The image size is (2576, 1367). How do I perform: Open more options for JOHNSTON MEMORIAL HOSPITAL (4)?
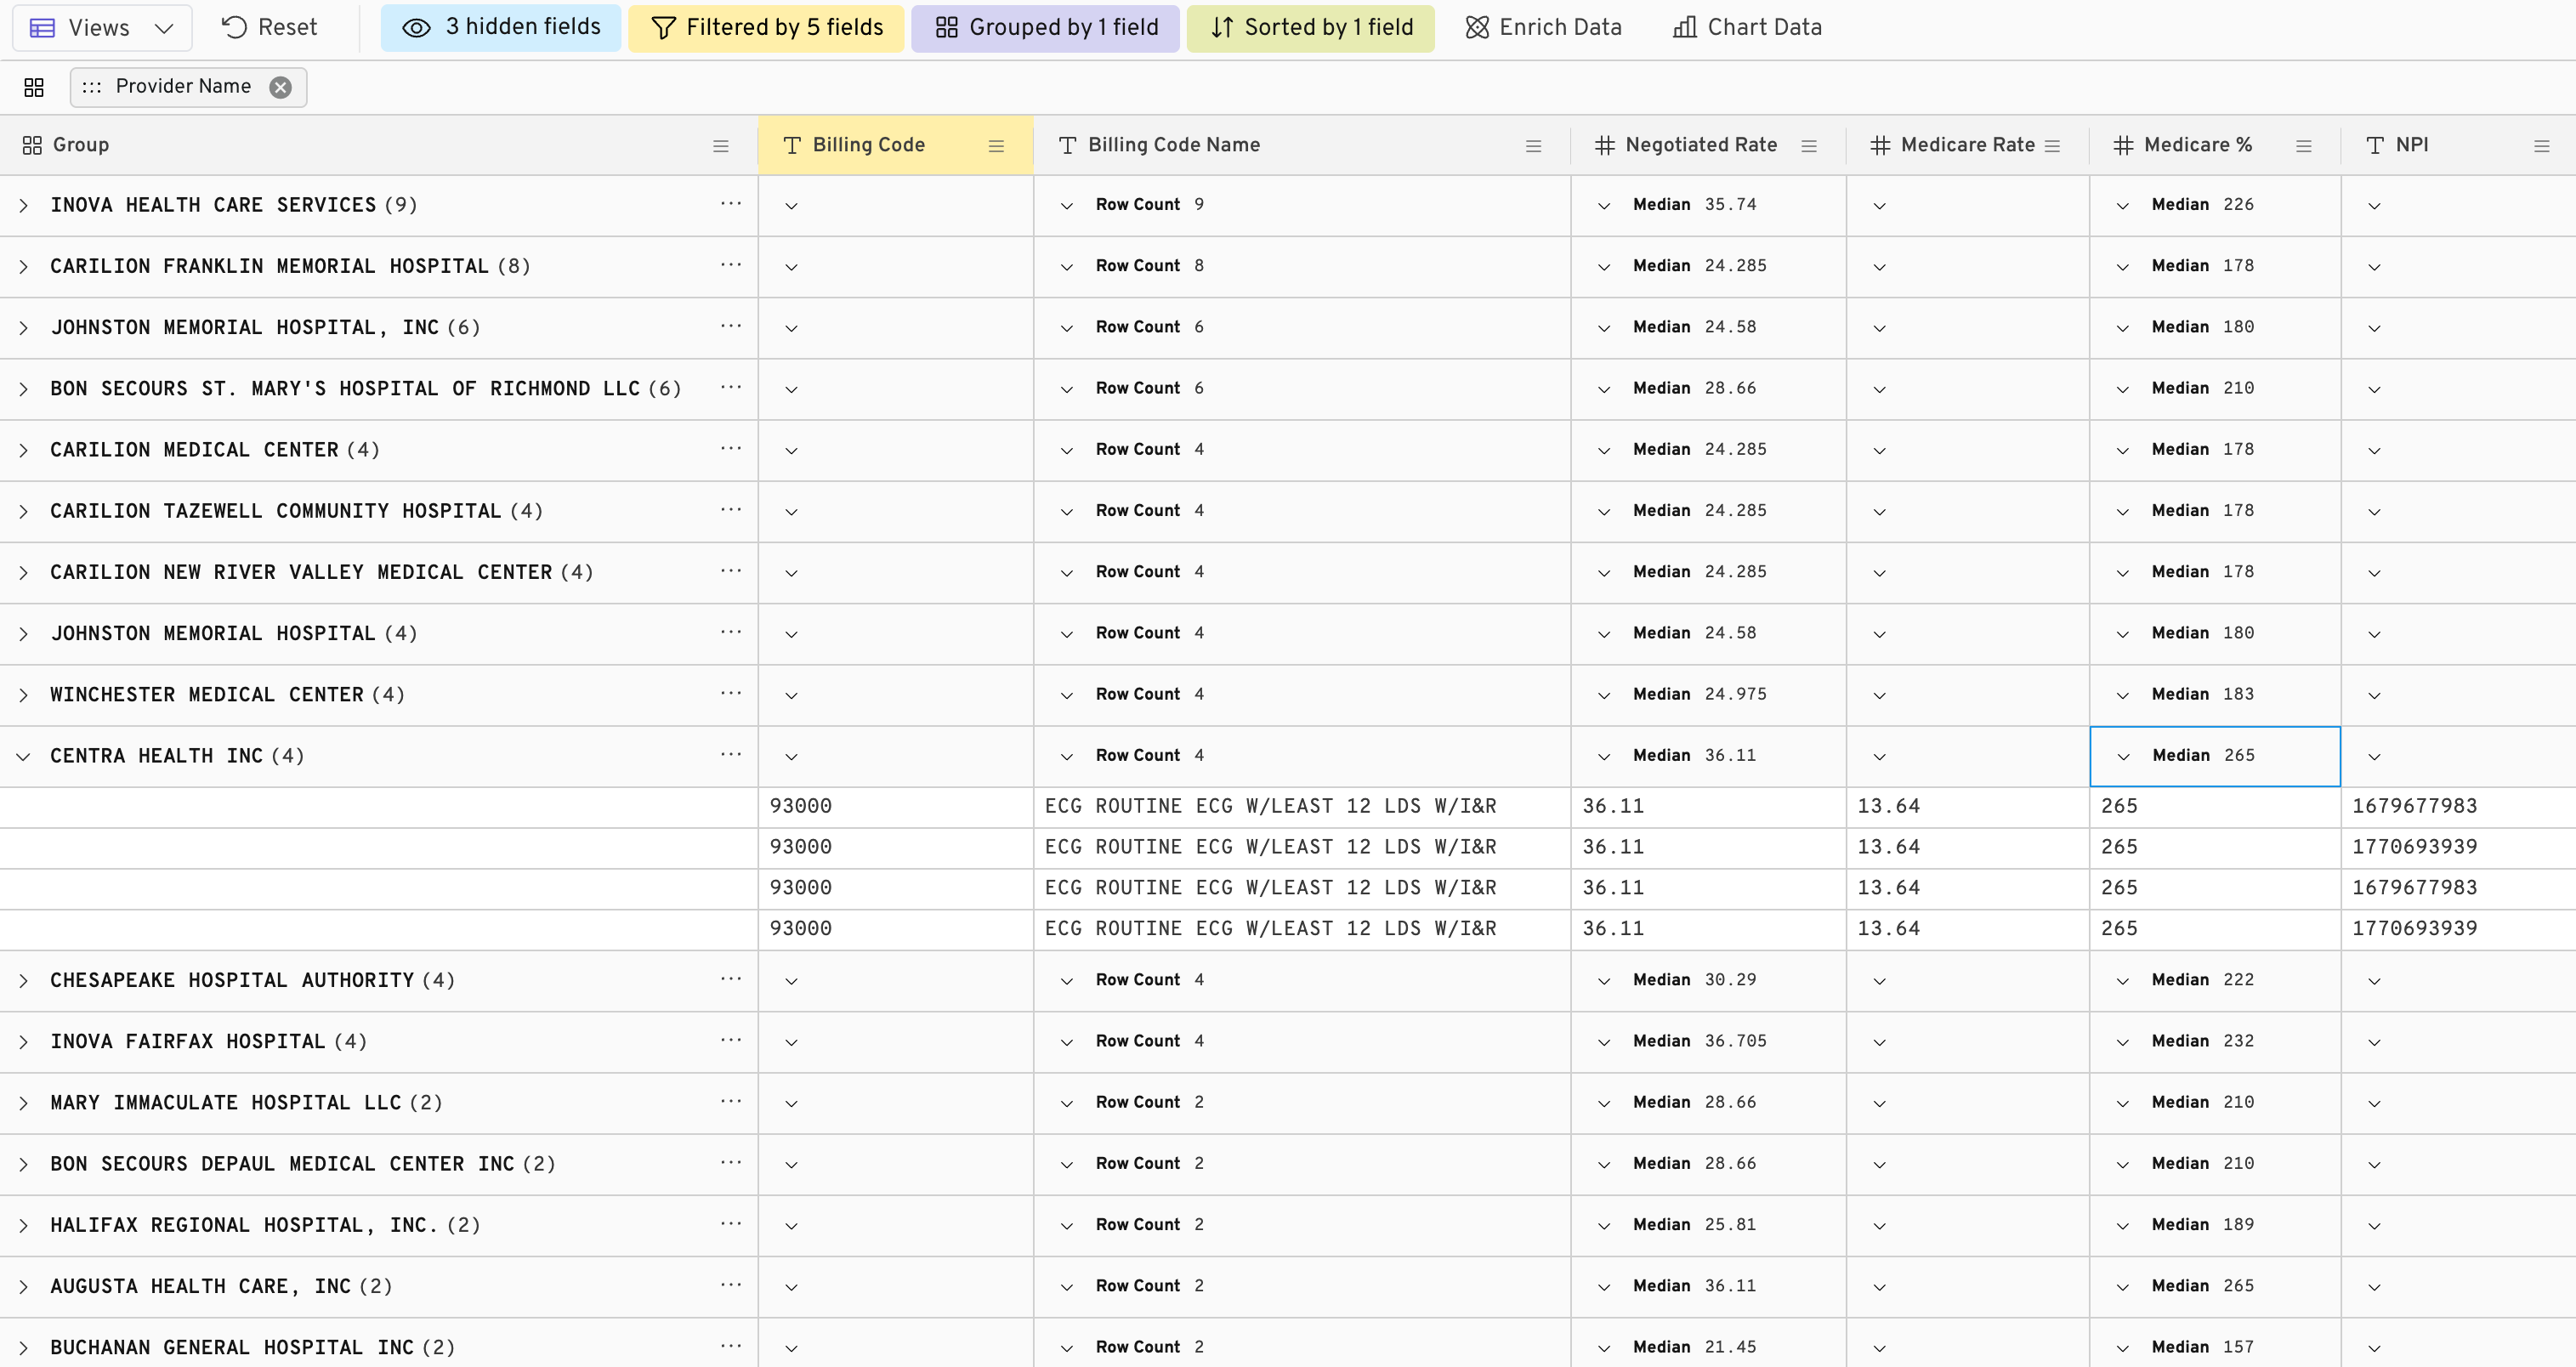731,633
